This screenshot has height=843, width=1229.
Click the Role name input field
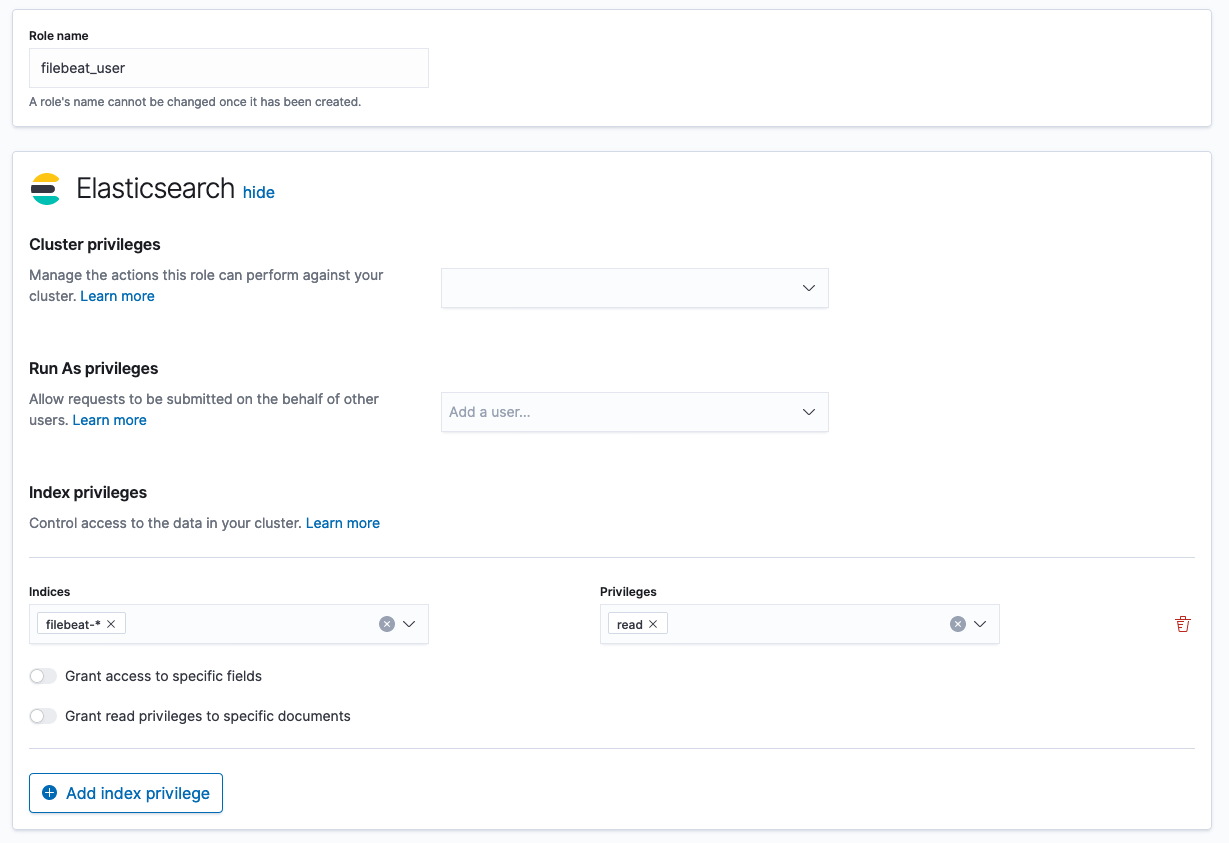[229, 68]
